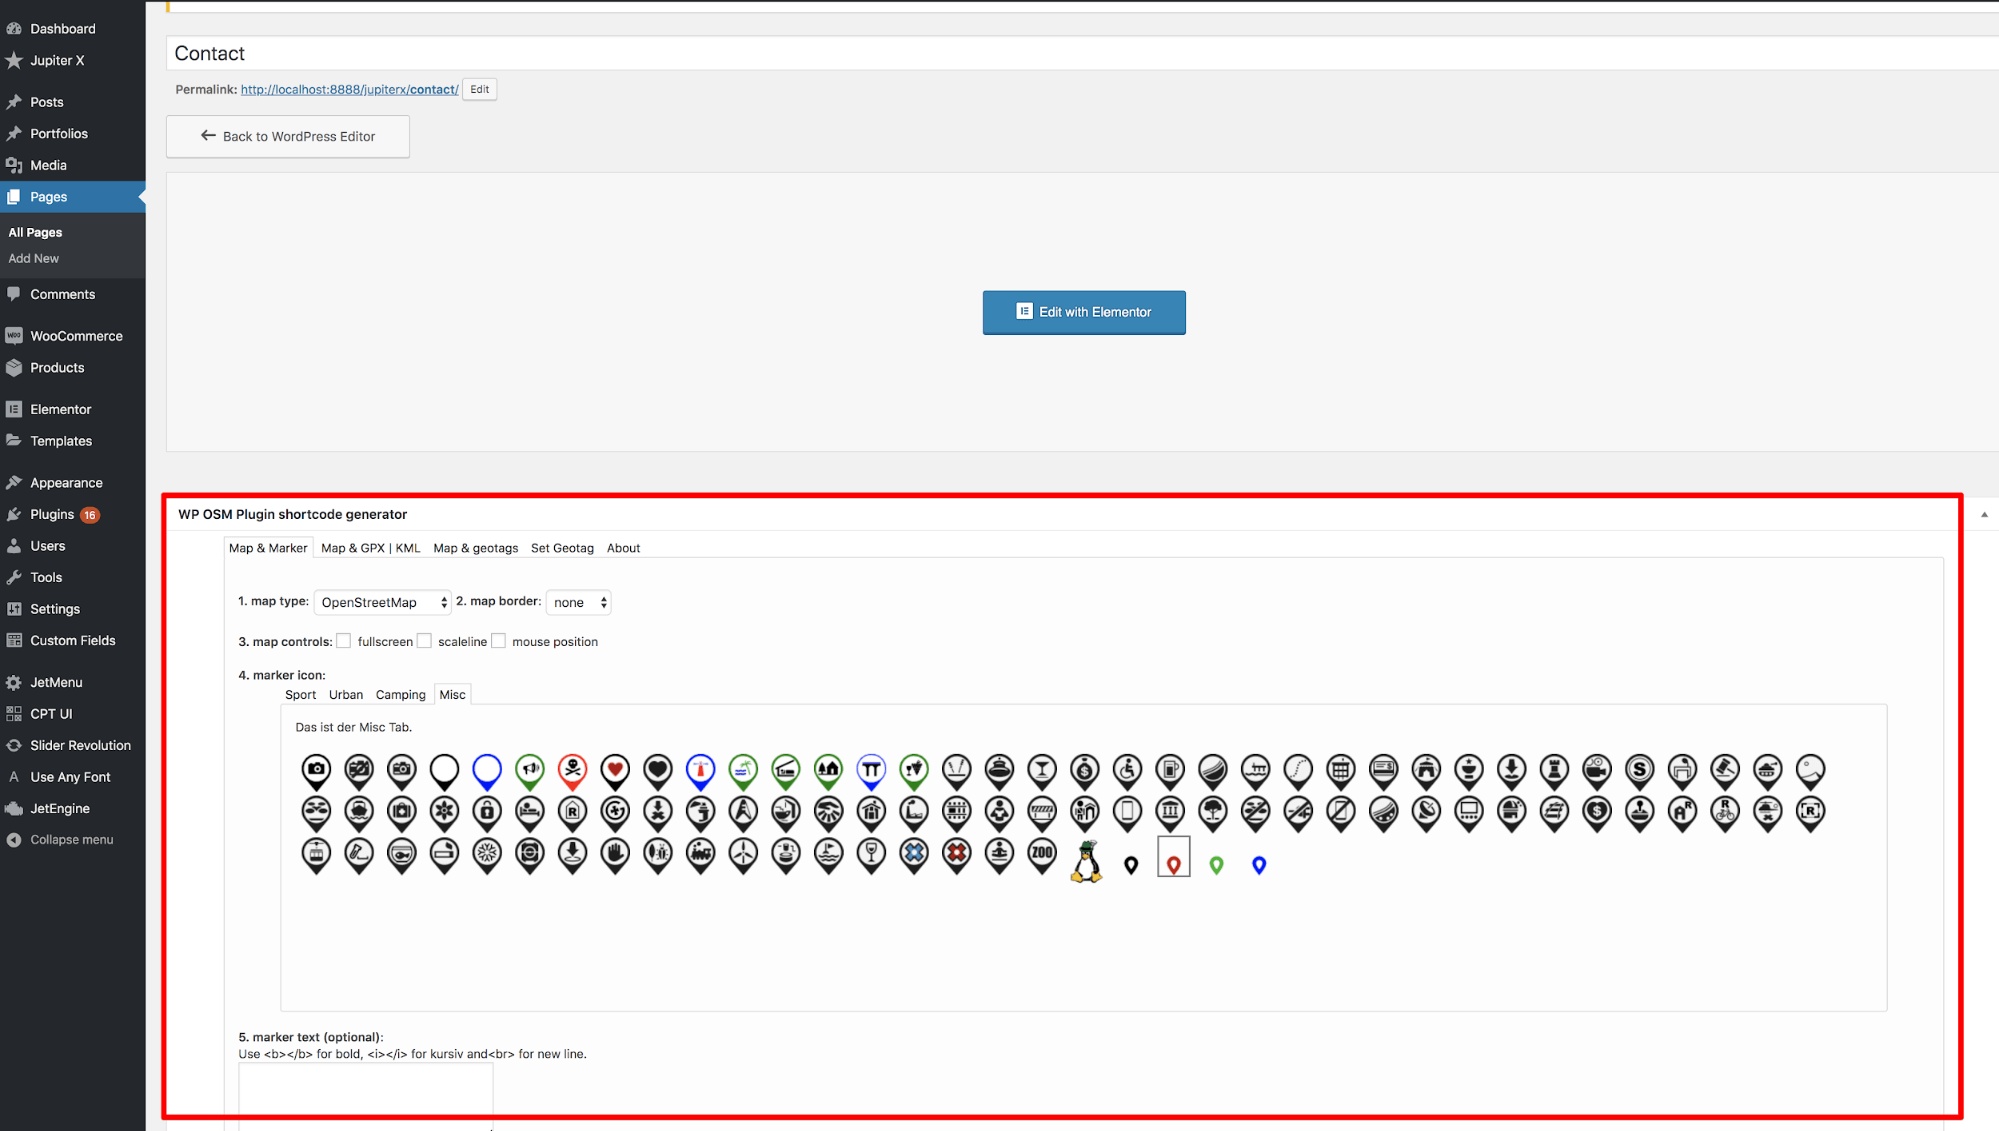
Task: Click the Edit with Elementor button
Action: [x=1083, y=312]
